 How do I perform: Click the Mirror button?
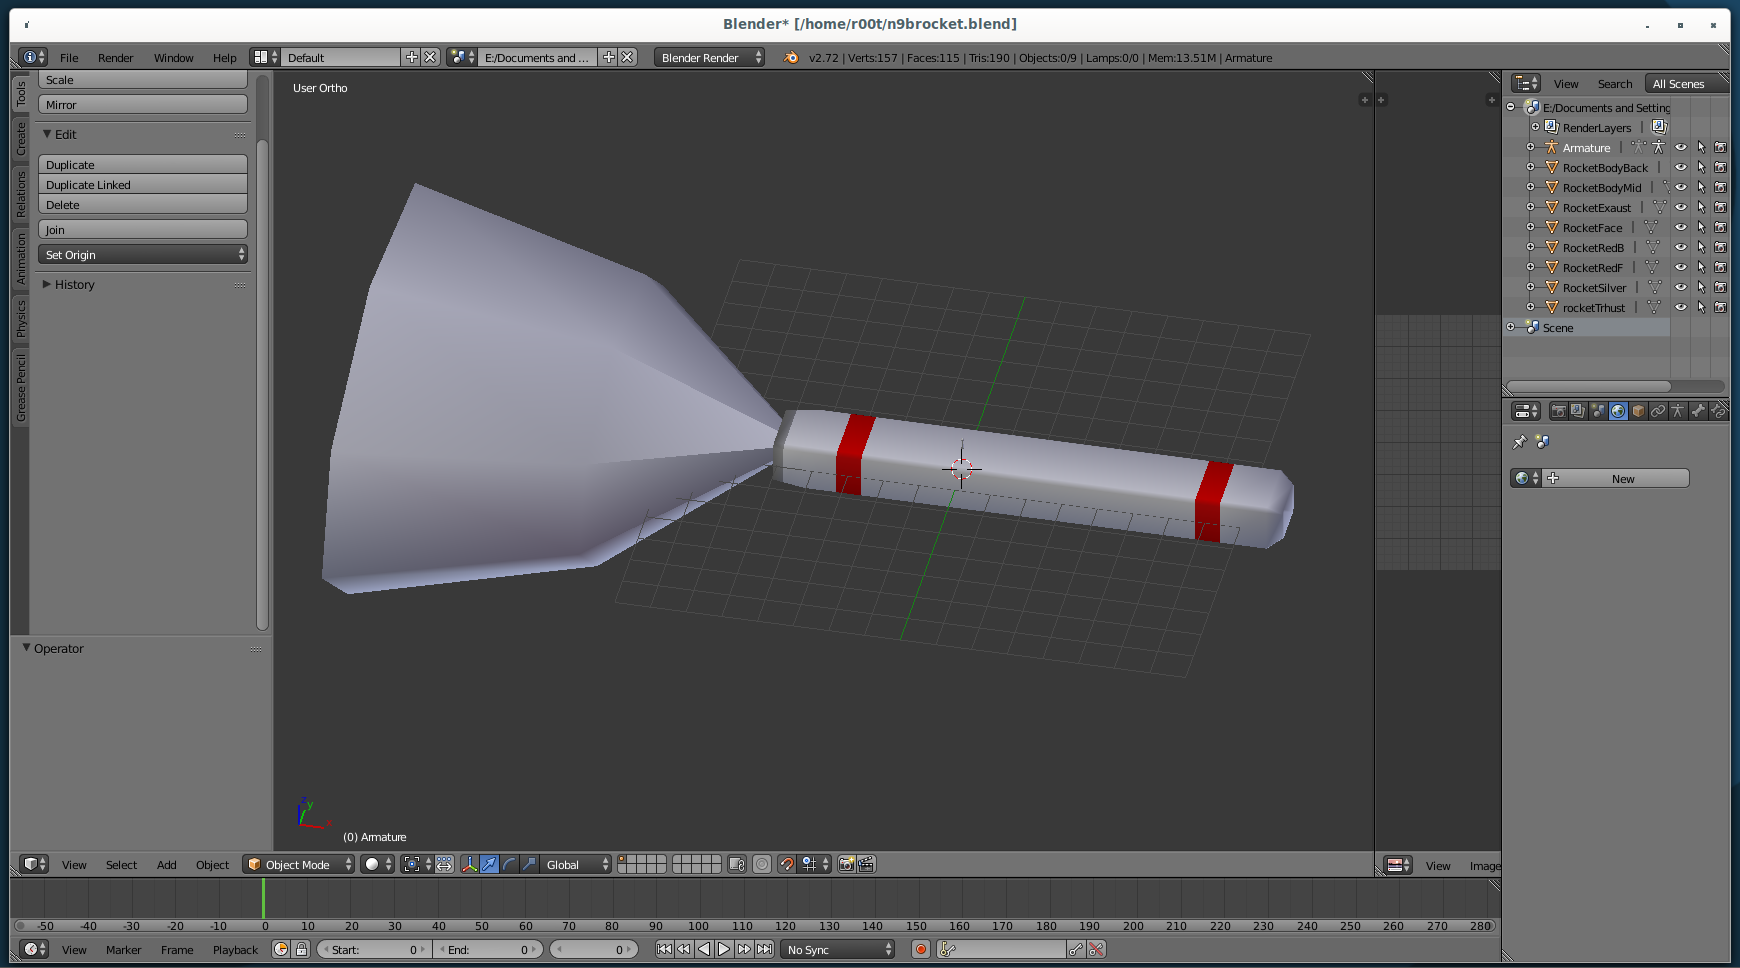point(143,105)
